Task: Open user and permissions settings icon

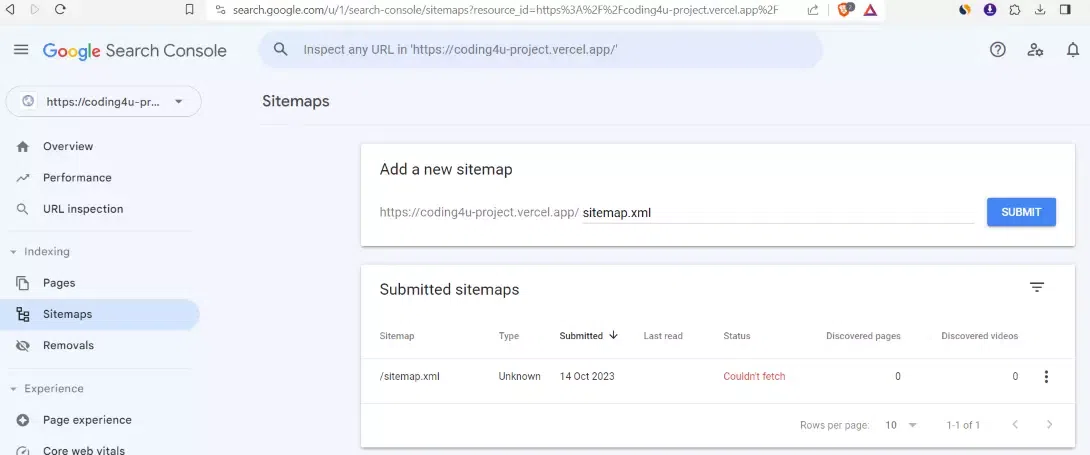Action: point(1035,50)
